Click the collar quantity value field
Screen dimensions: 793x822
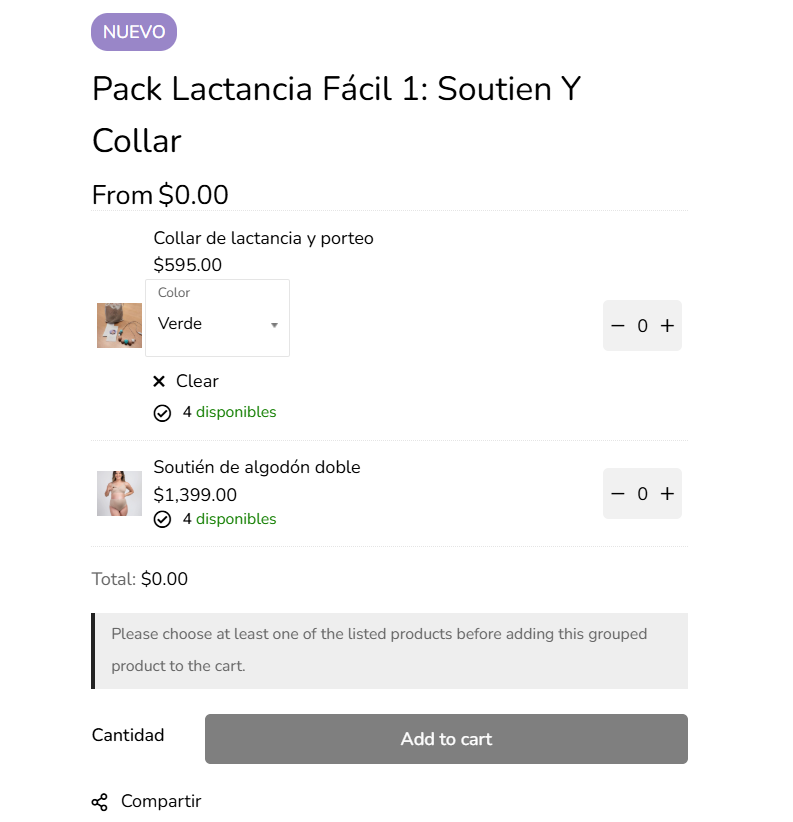(642, 326)
